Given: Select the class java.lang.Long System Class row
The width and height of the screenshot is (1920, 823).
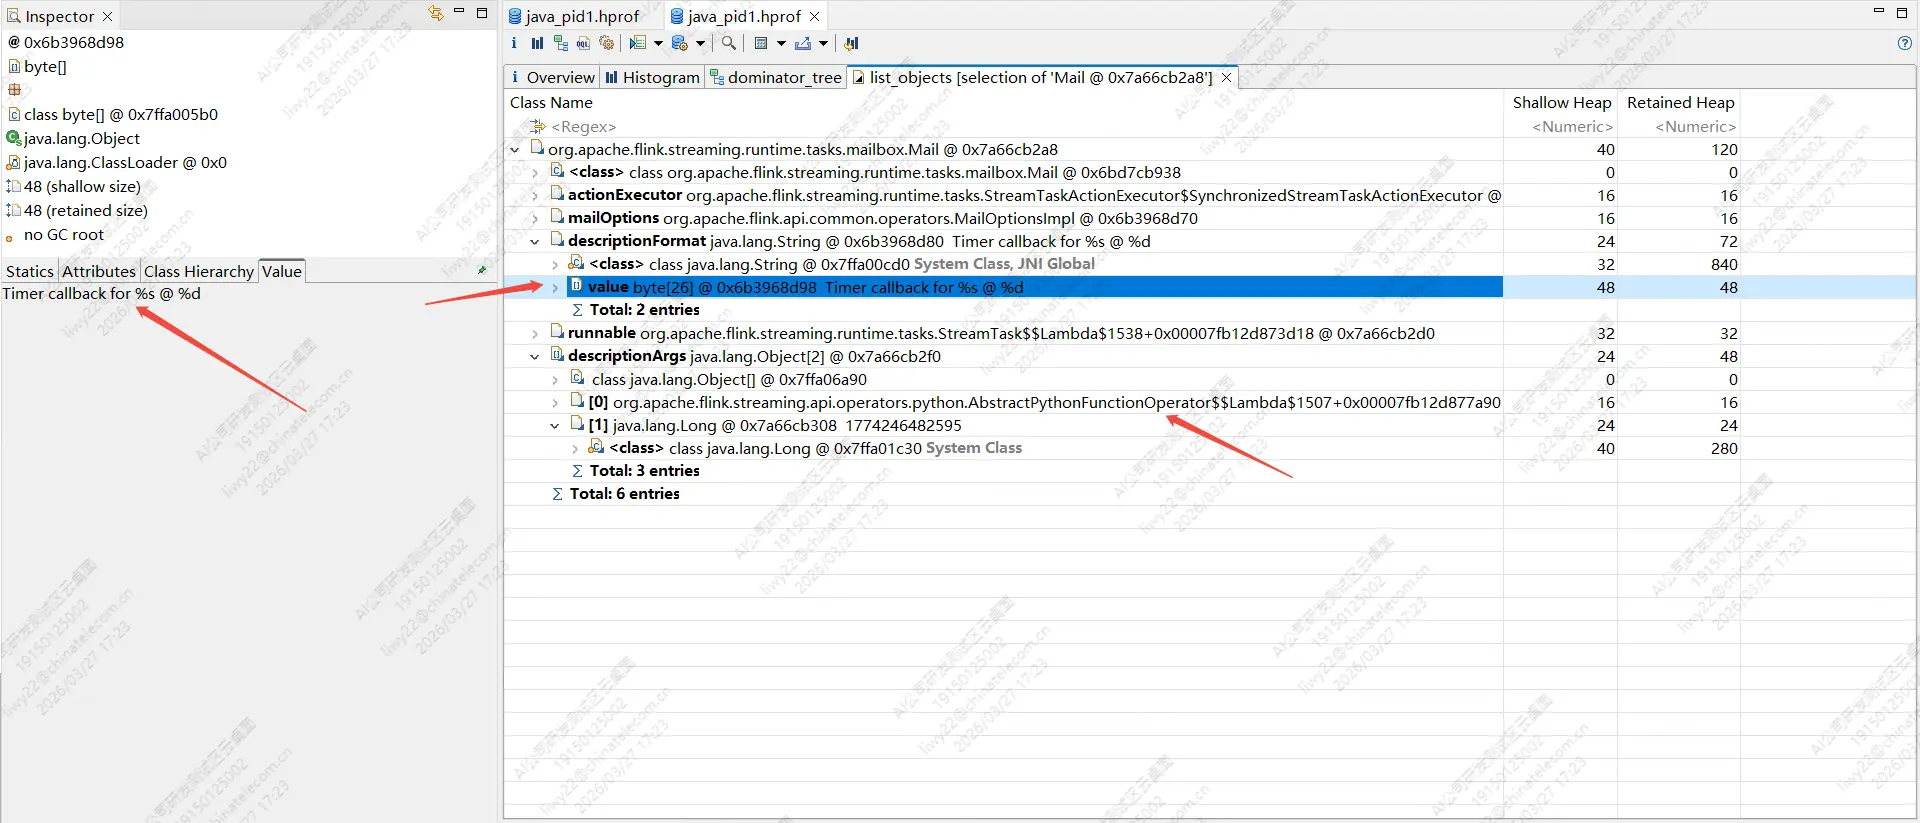Looking at the screenshot, I should pos(816,449).
